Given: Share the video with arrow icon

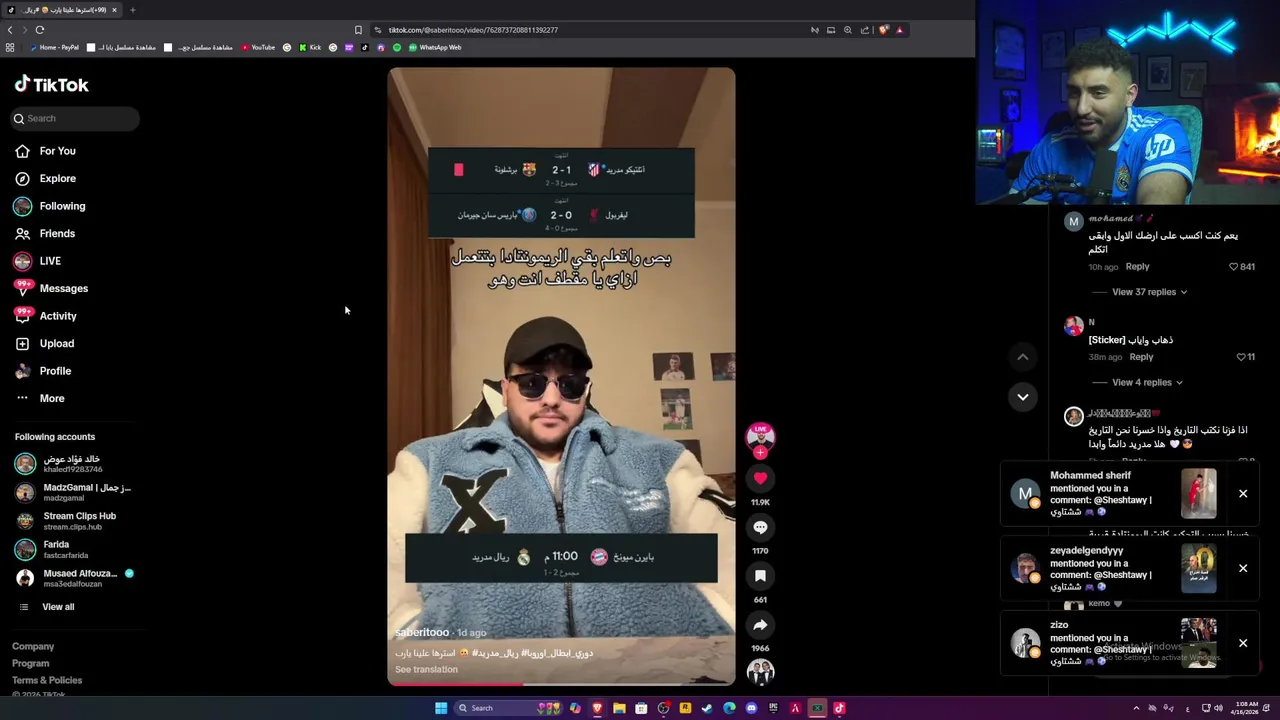Looking at the screenshot, I should click(760, 625).
